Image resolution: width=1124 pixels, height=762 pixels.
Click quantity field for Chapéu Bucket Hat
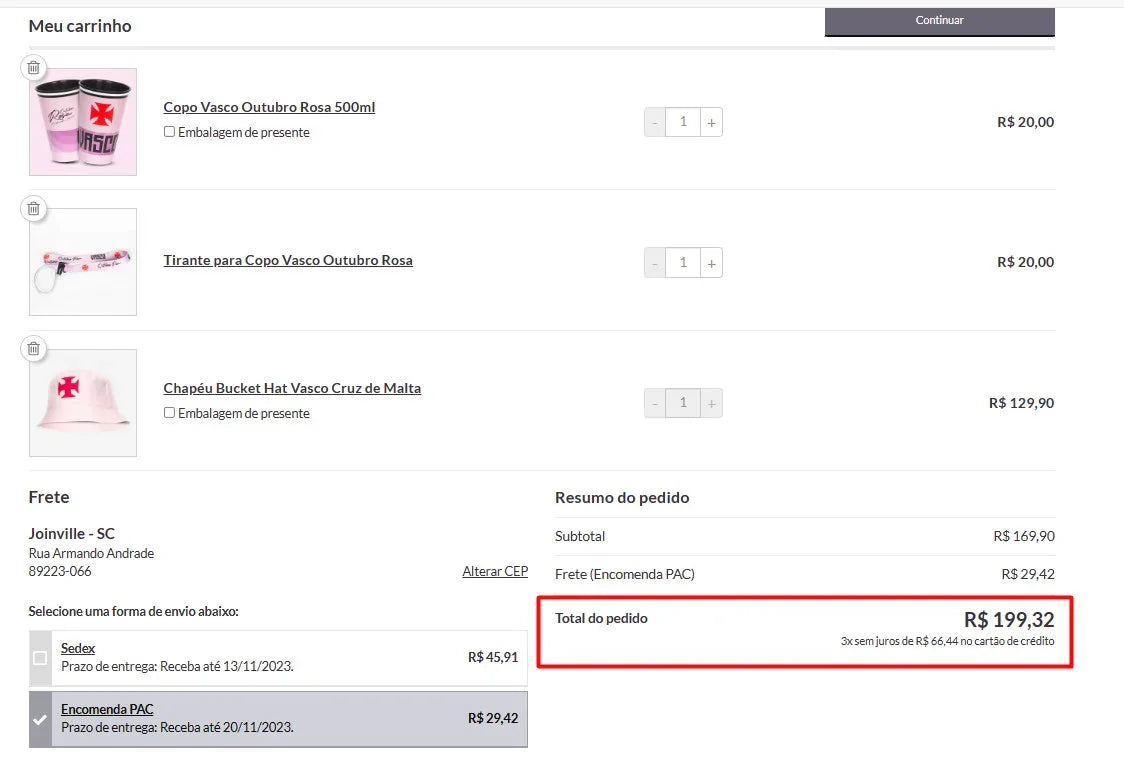pos(683,403)
